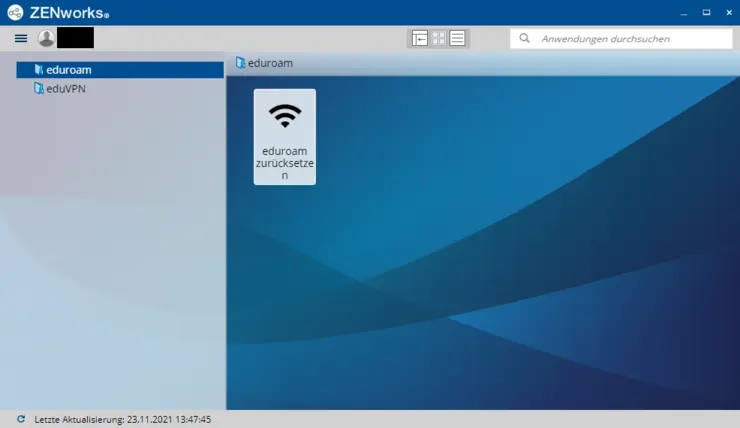Minimize the ZENworks window
The image size is (740, 428).
coord(683,13)
